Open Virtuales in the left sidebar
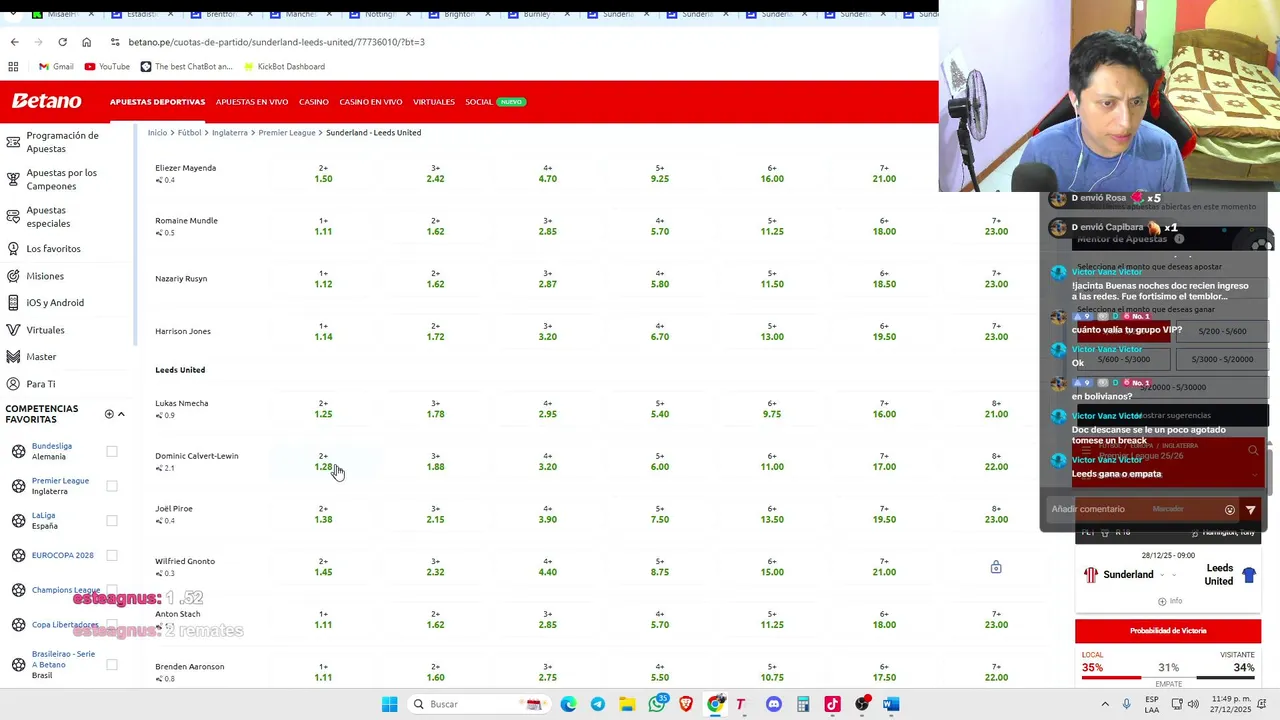This screenshot has width=1280, height=720. click(45, 330)
